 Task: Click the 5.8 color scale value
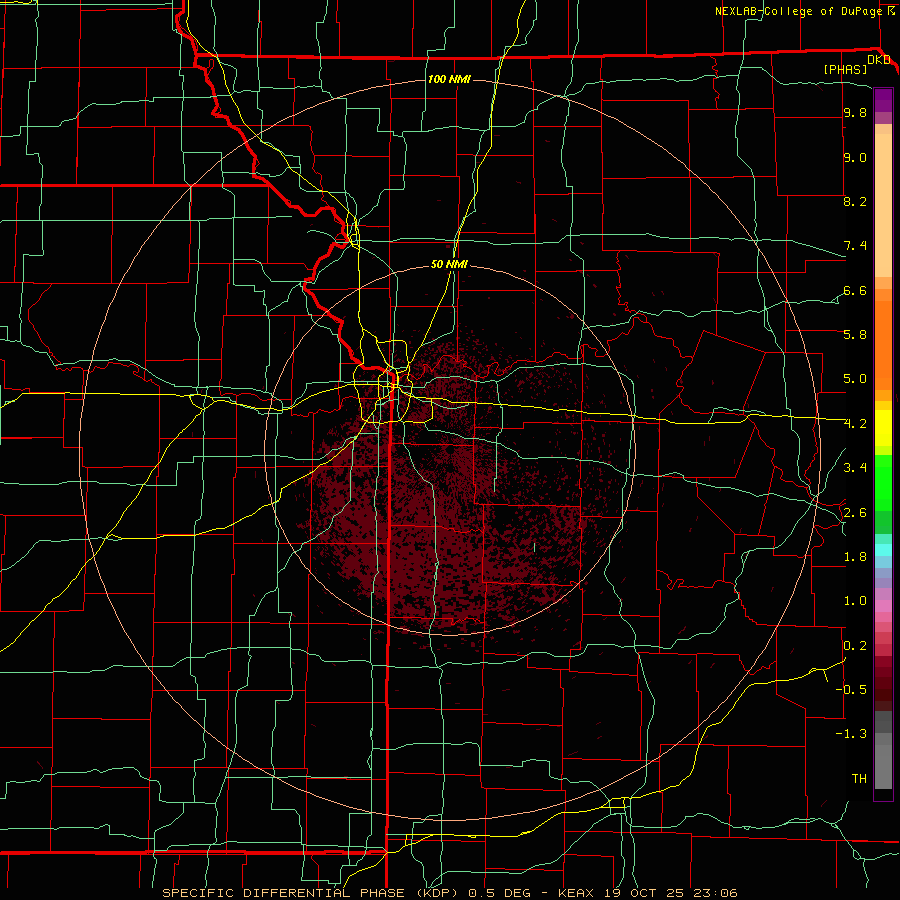(855, 335)
